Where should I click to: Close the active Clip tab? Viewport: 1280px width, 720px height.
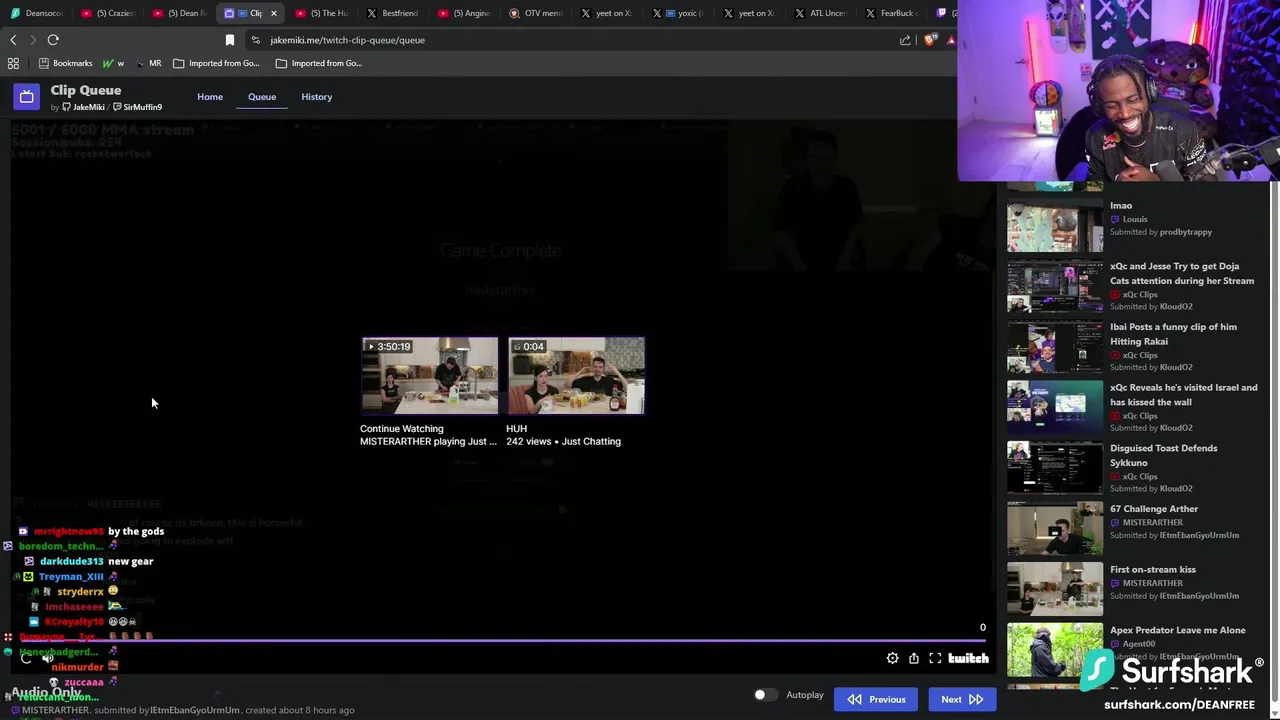click(273, 13)
